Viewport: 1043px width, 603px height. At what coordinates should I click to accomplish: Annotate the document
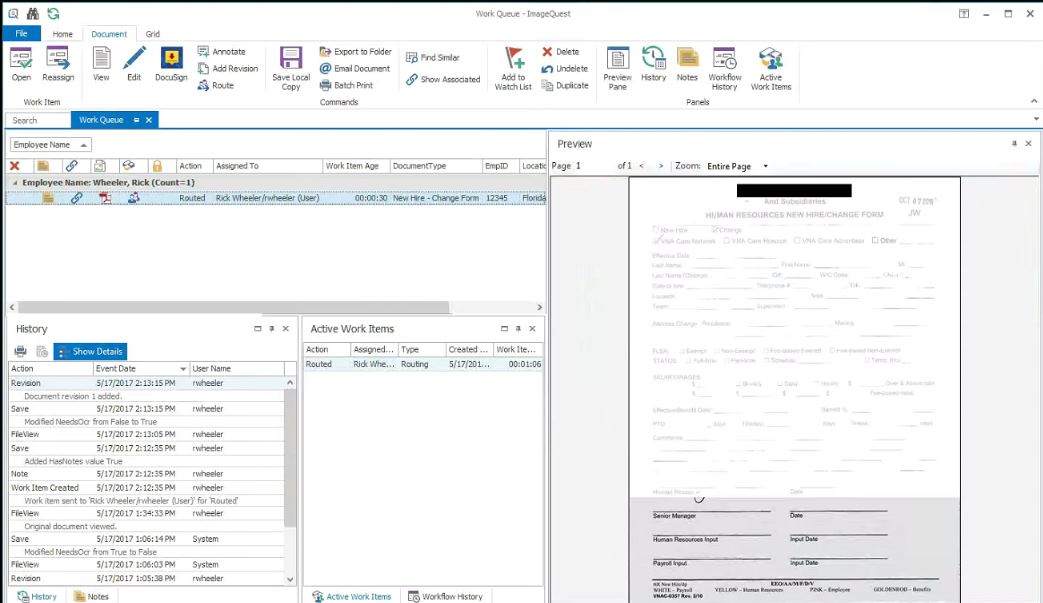(222, 51)
